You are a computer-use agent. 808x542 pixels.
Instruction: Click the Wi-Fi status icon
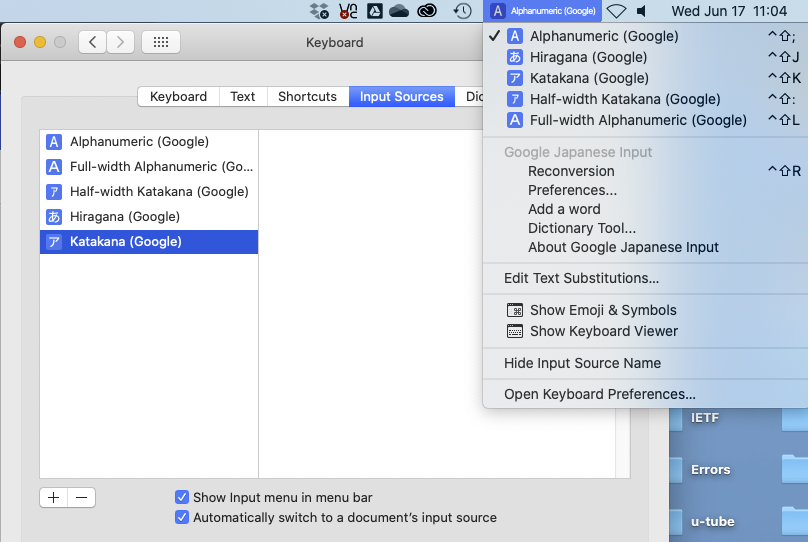616,11
